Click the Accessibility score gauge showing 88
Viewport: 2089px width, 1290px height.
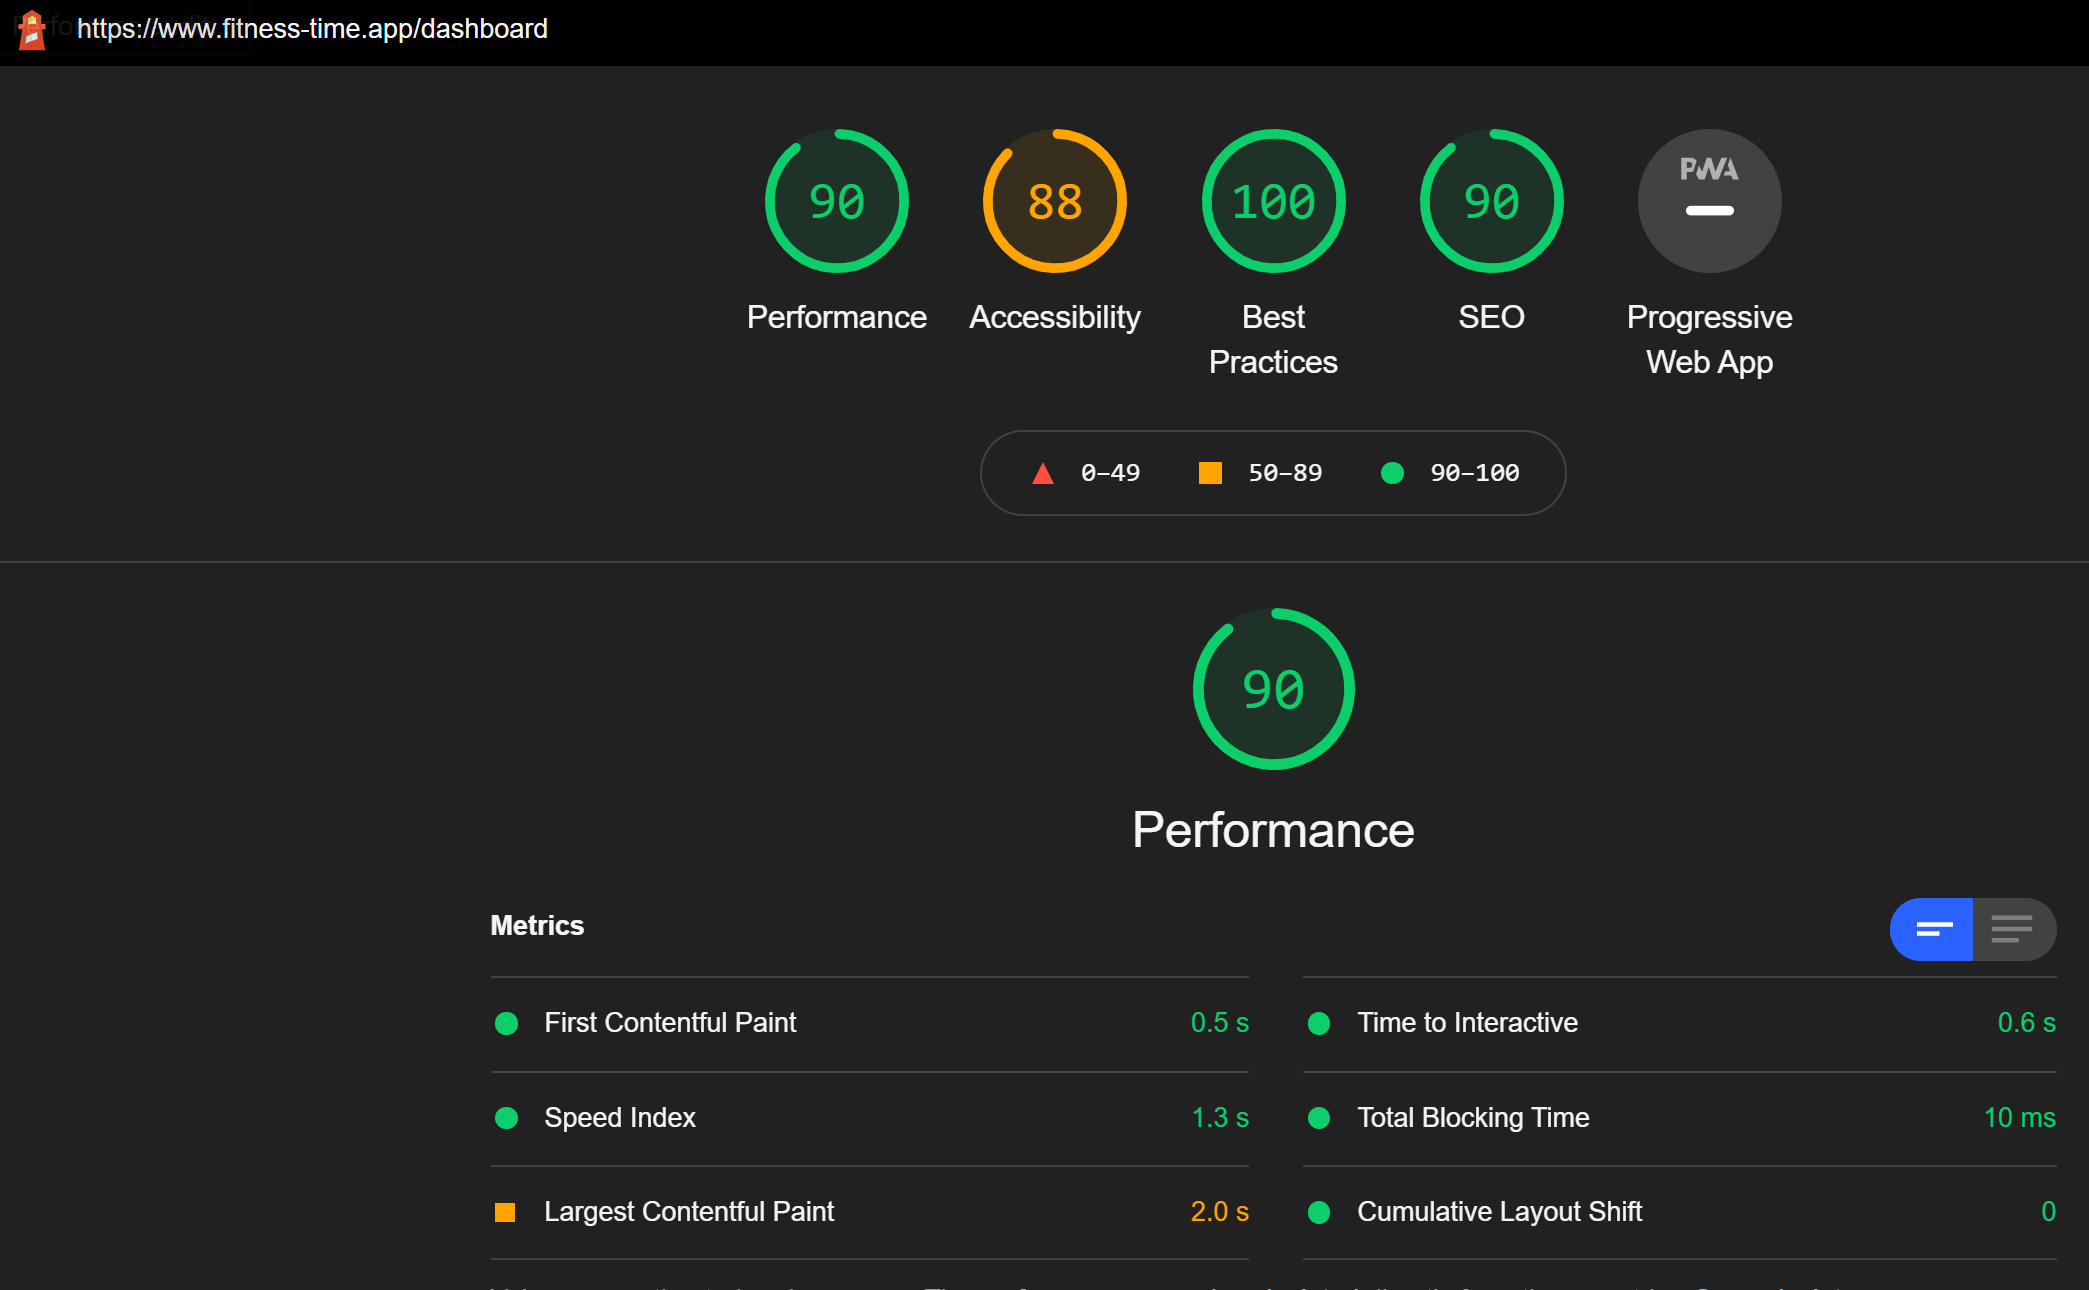coord(1054,201)
